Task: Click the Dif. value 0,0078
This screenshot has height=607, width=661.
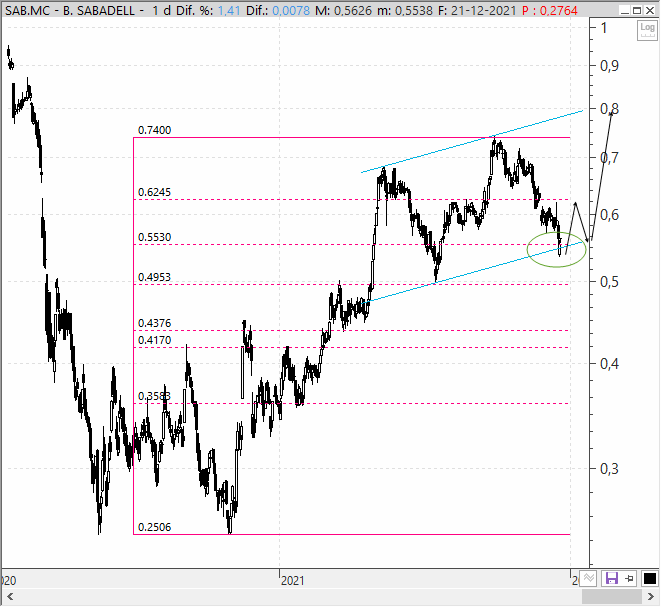Action: point(291,10)
